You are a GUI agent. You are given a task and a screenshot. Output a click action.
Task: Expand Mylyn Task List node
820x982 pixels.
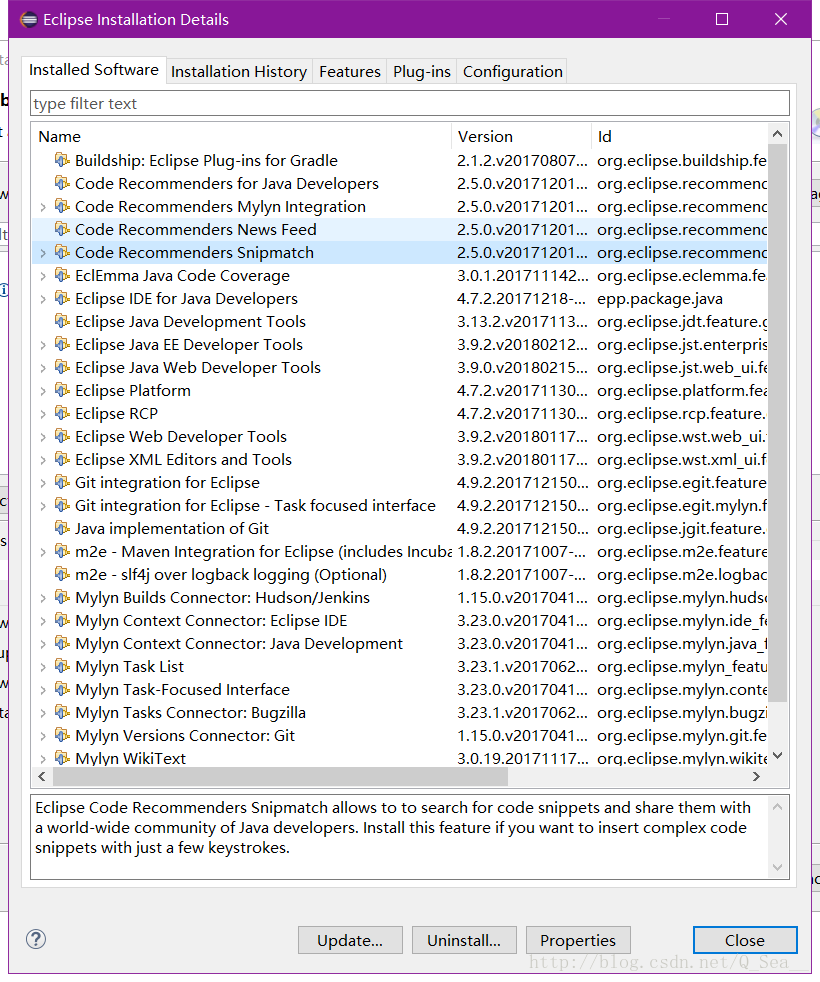(x=43, y=667)
